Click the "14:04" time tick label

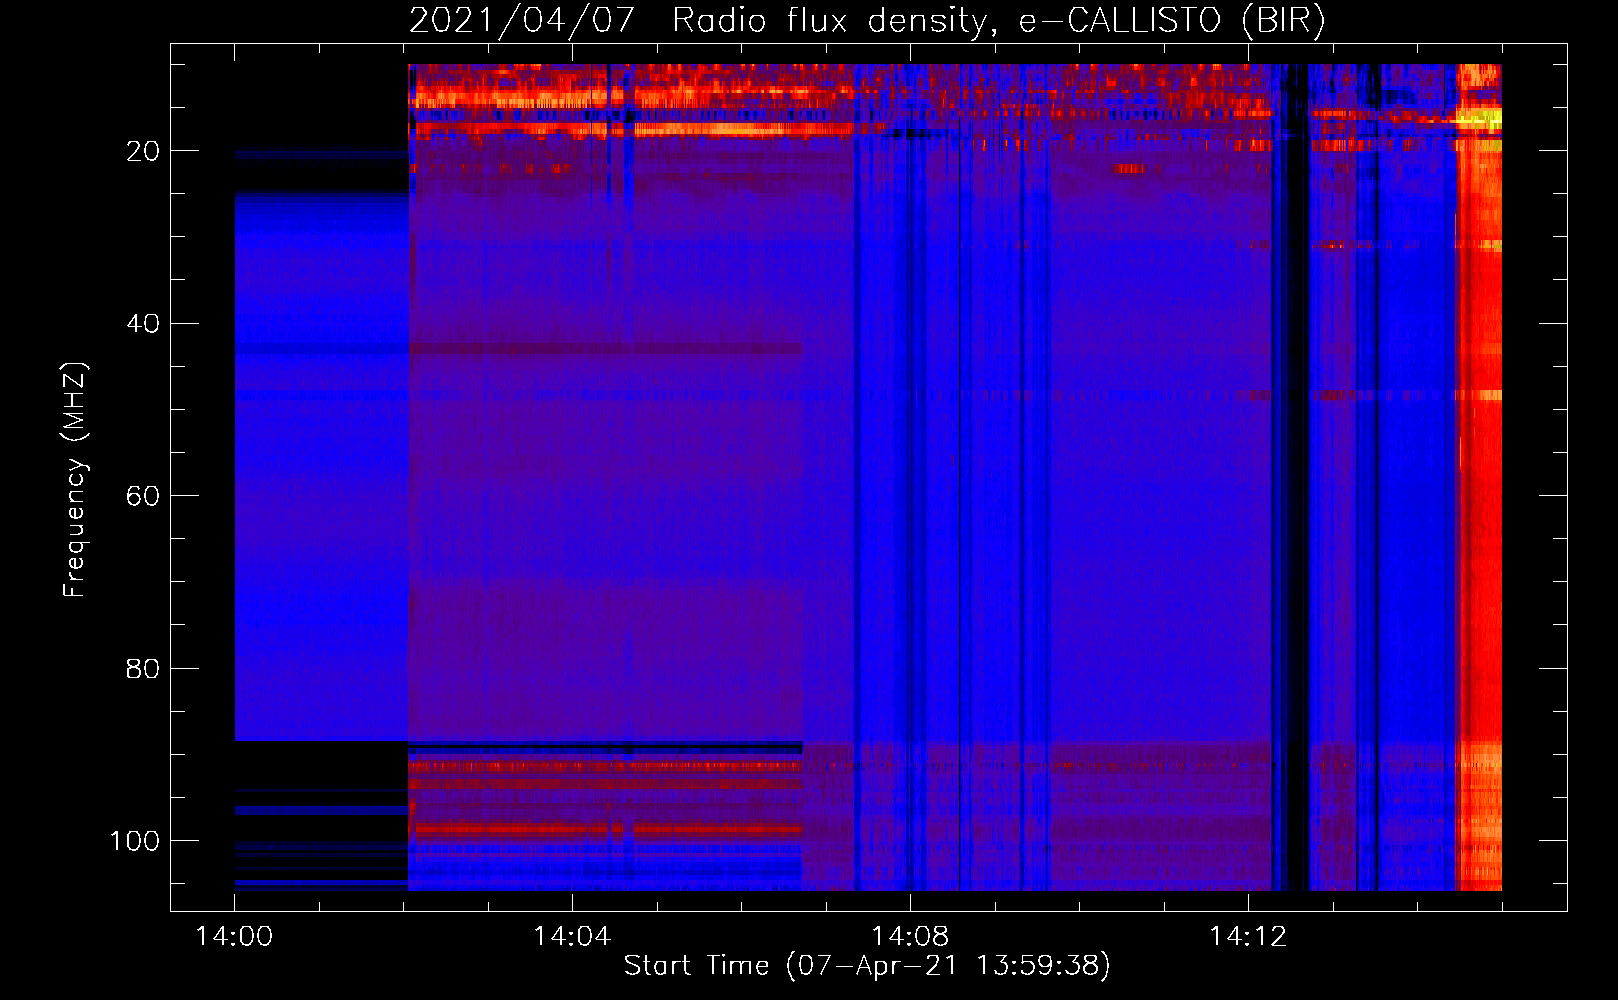point(572,937)
